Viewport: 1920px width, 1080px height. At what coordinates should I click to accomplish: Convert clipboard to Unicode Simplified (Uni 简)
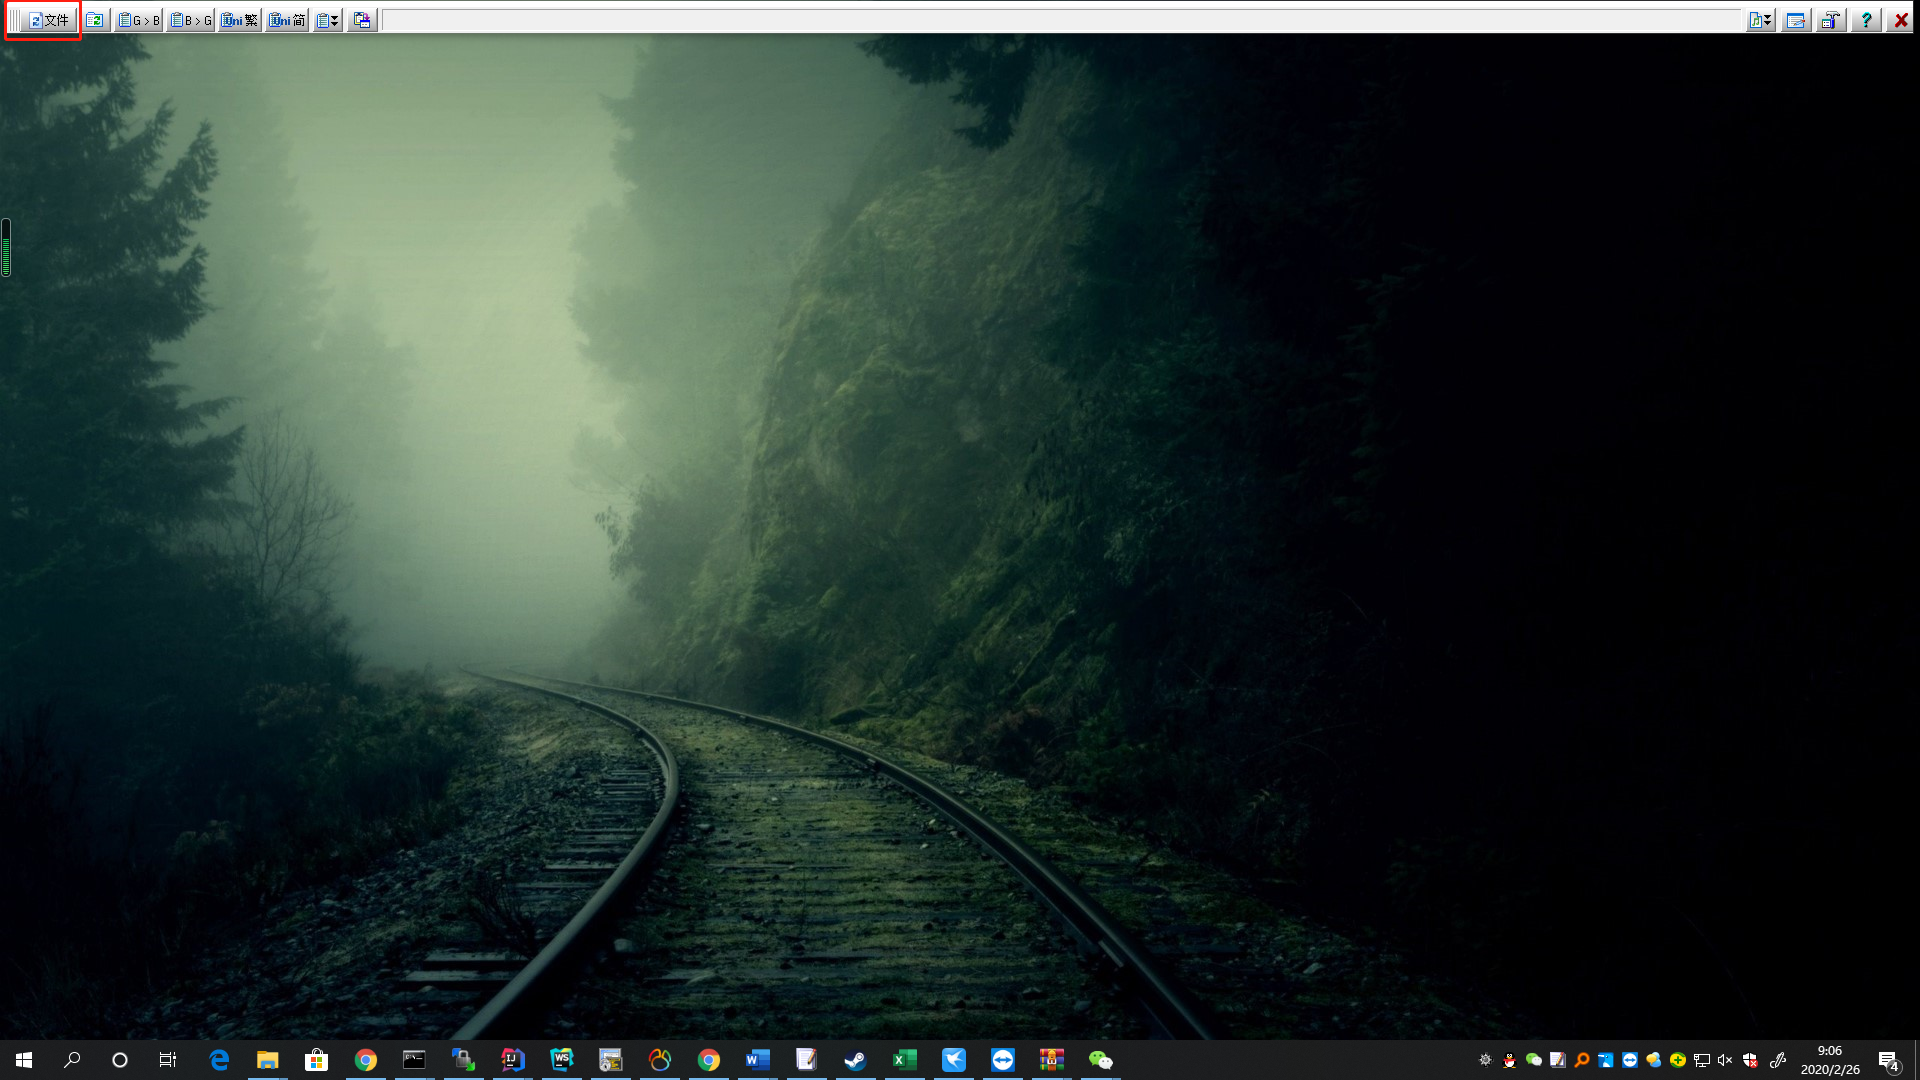point(287,20)
